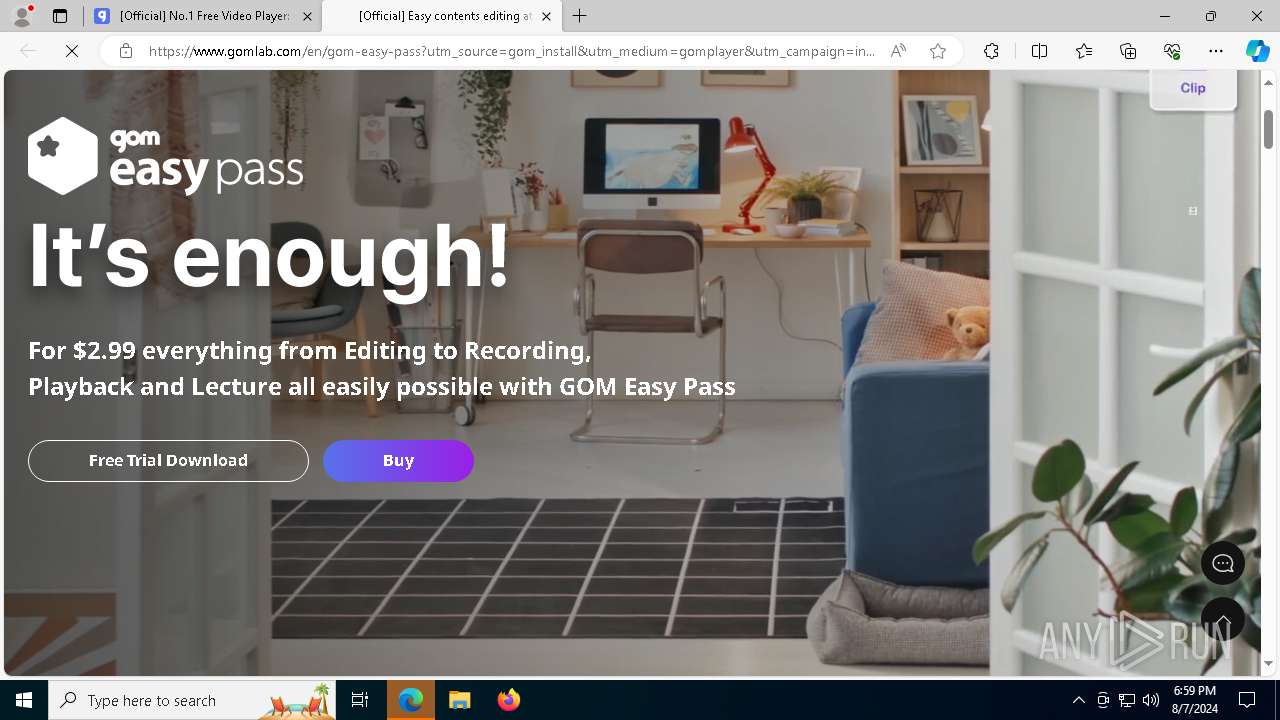Click the gomlab.com address bar
Viewport: 1280px width, 720px height.
(510, 51)
